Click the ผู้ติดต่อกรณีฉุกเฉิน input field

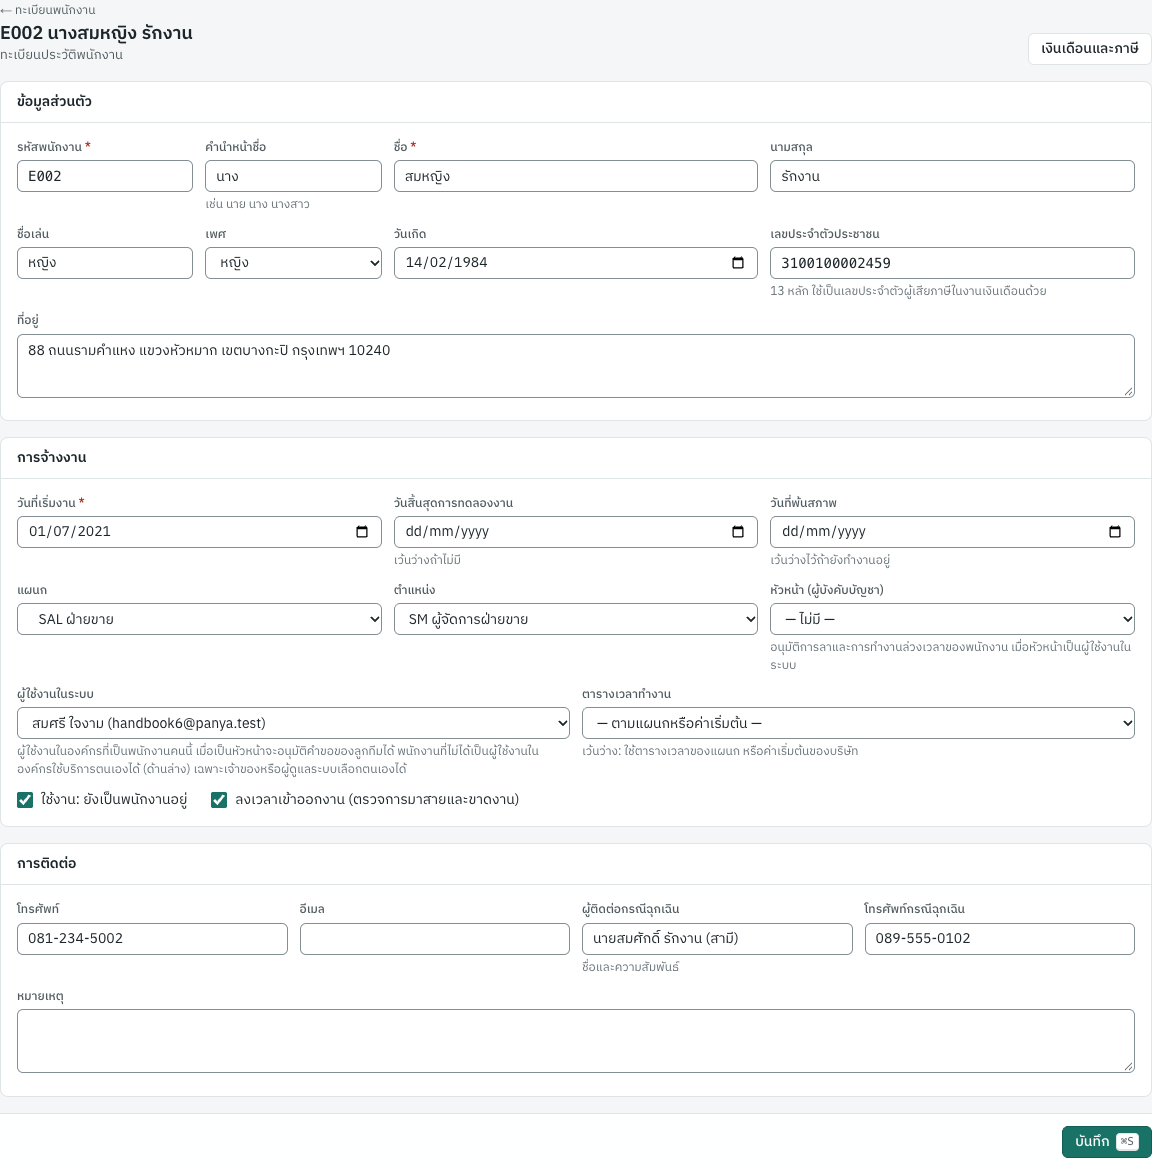(717, 939)
